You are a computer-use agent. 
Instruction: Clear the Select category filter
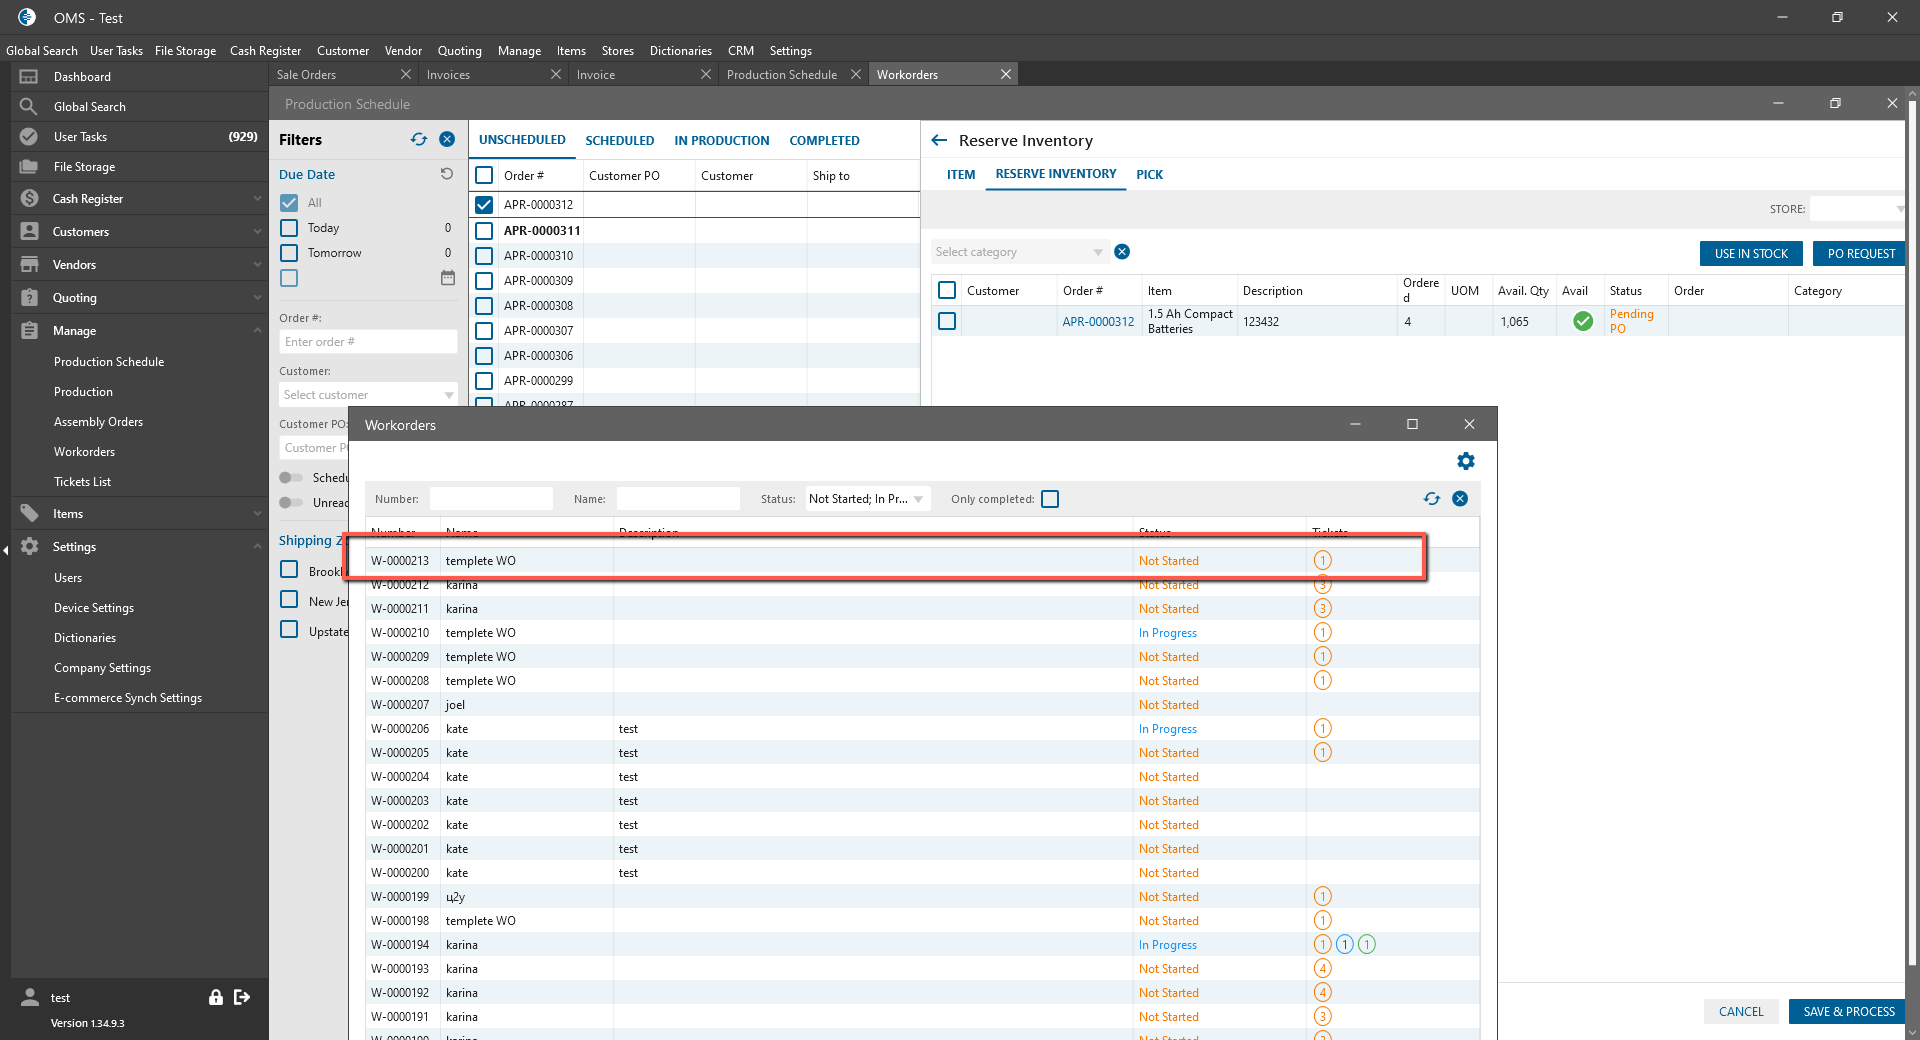(1122, 252)
